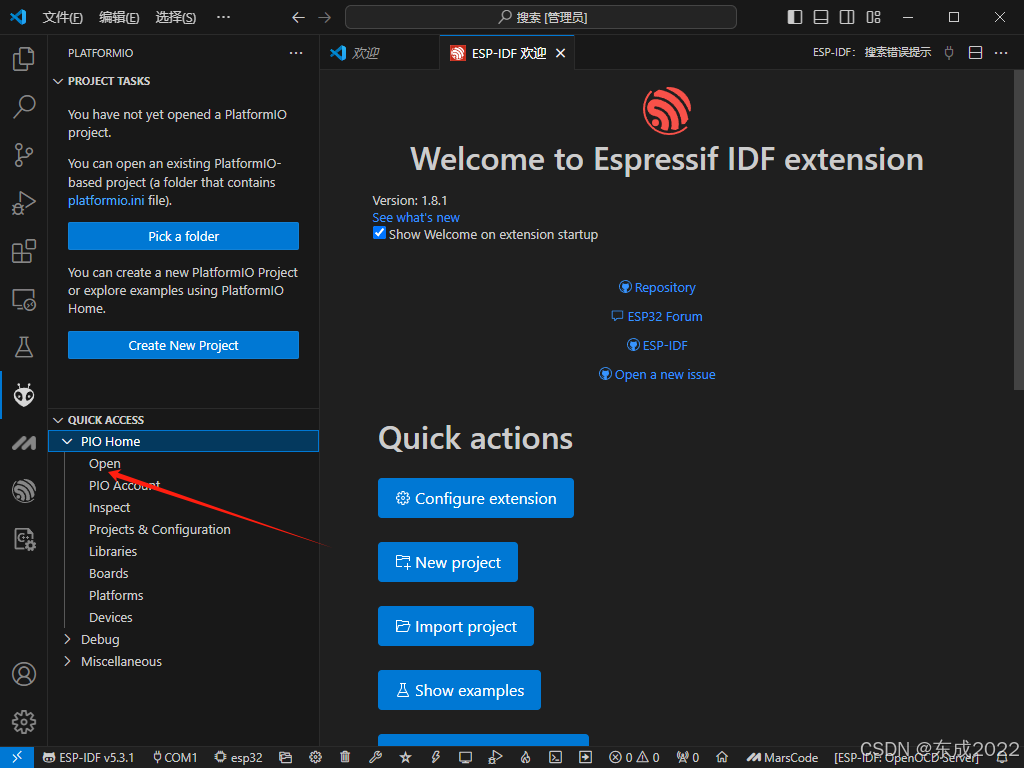Open the MarsCode sidebar icon
The height and width of the screenshot is (768, 1024).
(x=24, y=443)
